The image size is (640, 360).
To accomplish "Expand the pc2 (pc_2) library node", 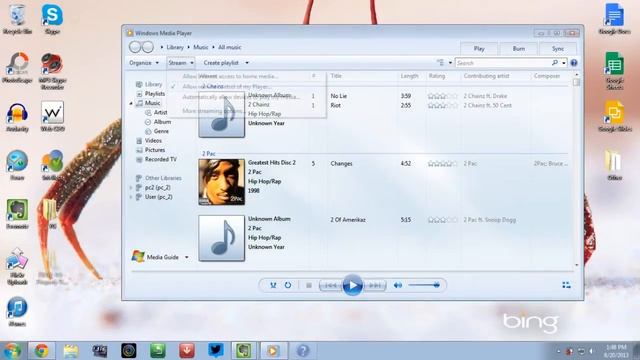I will click(131, 188).
